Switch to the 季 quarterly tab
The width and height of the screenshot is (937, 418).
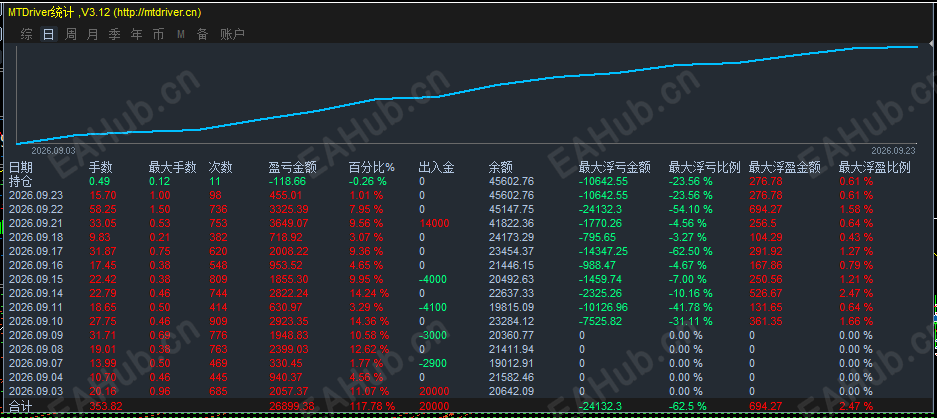pos(114,35)
